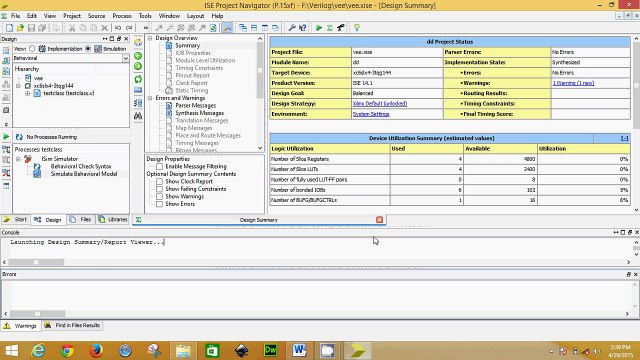The height and width of the screenshot is (360, 640).
Task: Open the Project menu
Action: pos(72,16)
